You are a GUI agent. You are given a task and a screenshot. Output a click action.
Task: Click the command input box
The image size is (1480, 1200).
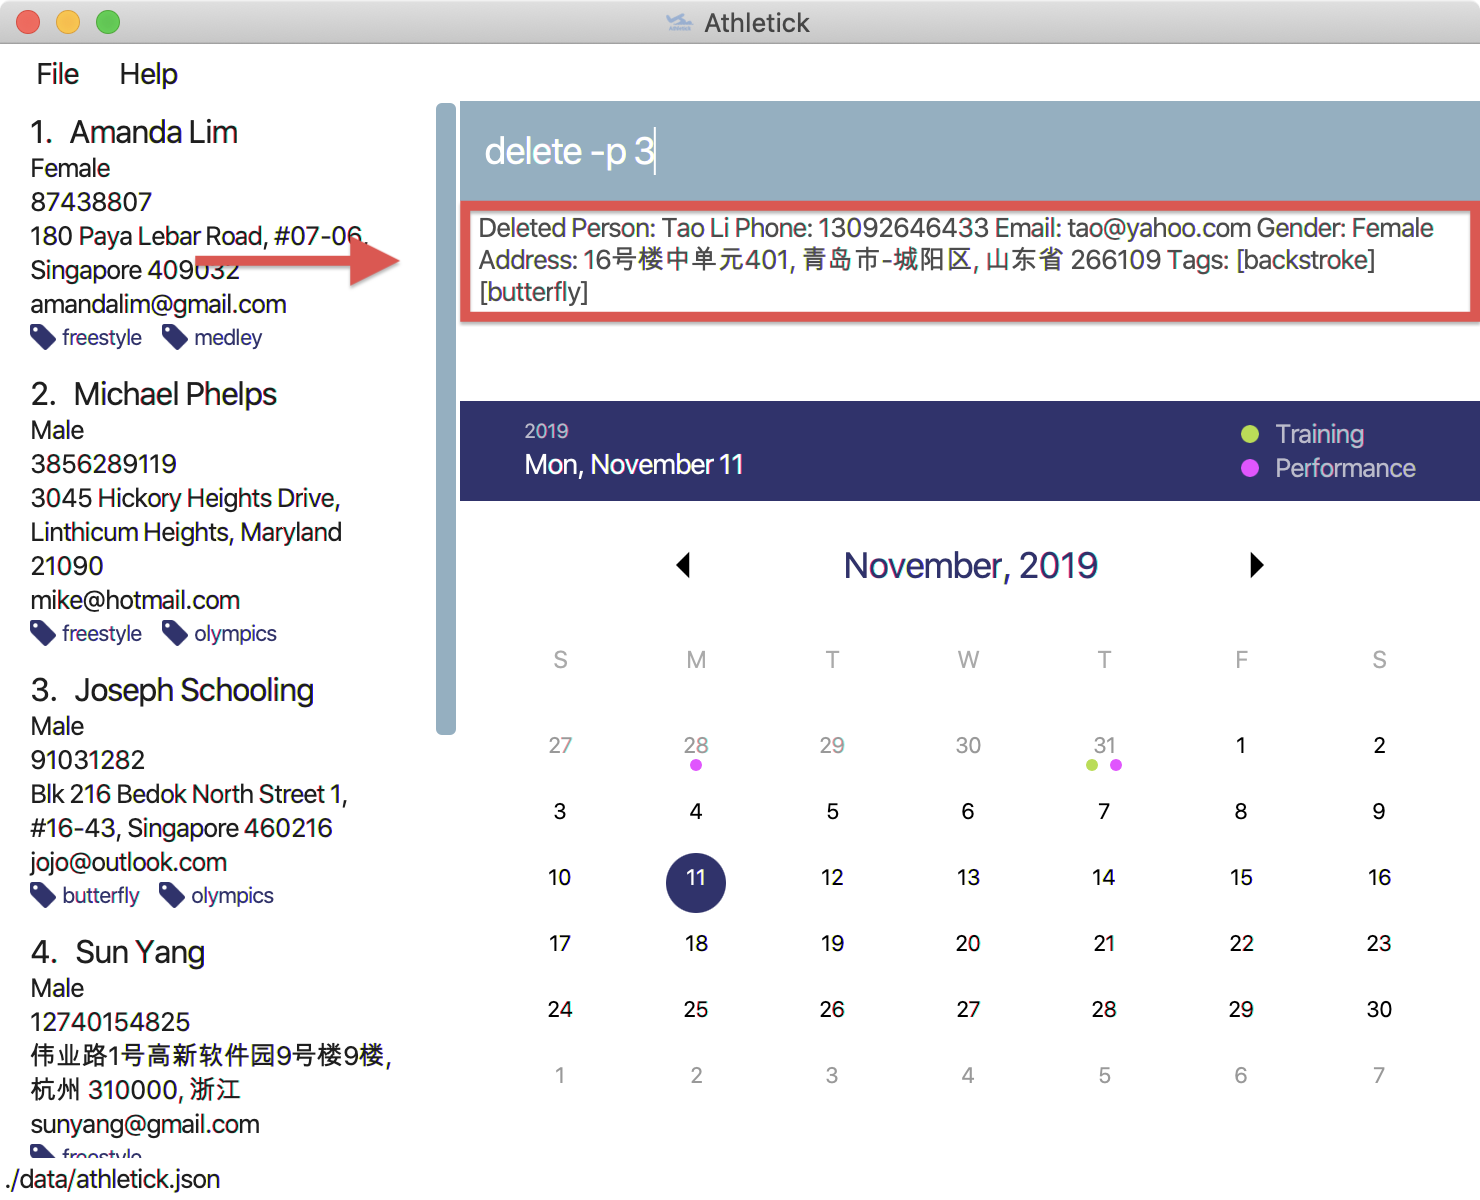point(969,151)
